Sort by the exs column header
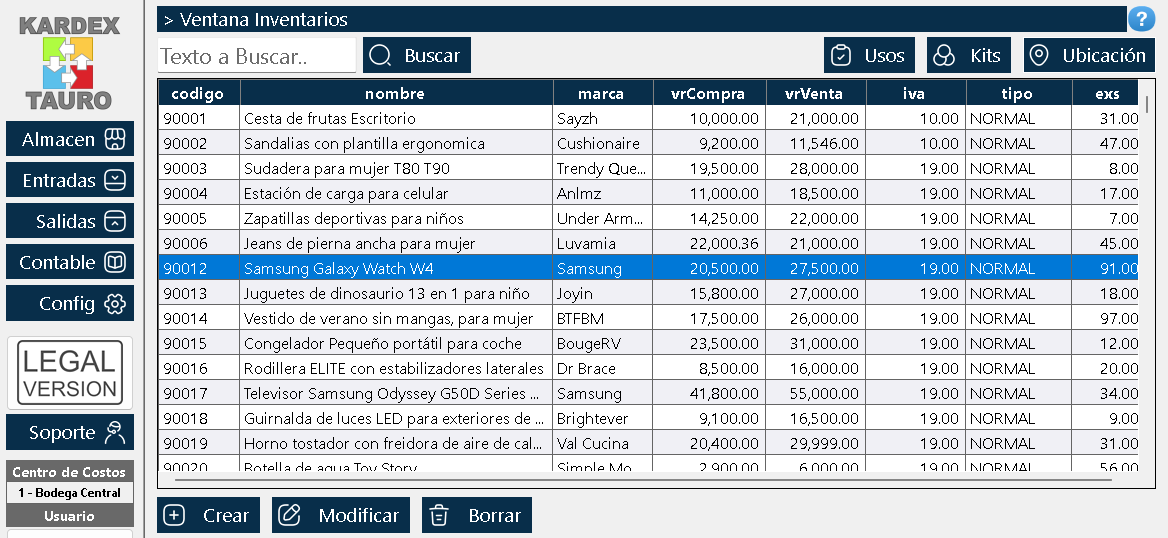This screenshot has width=1168, height=538. click(1105, 93)
